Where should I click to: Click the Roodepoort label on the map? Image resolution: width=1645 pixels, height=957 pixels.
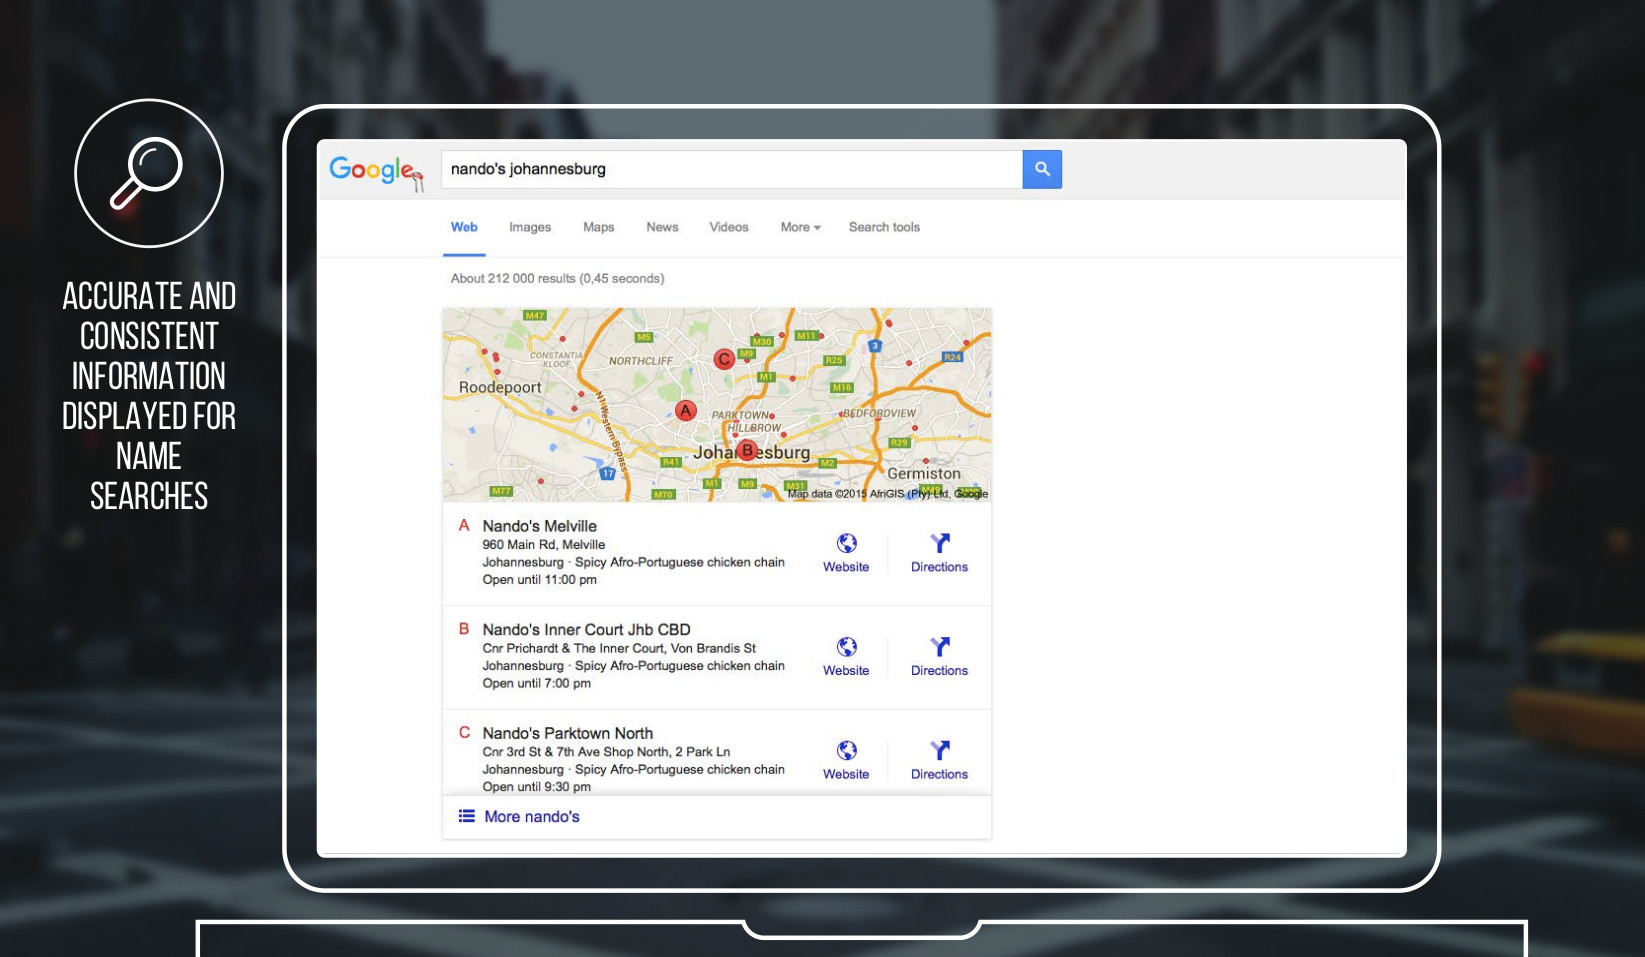pyautogui.click(x=500, y=387)
